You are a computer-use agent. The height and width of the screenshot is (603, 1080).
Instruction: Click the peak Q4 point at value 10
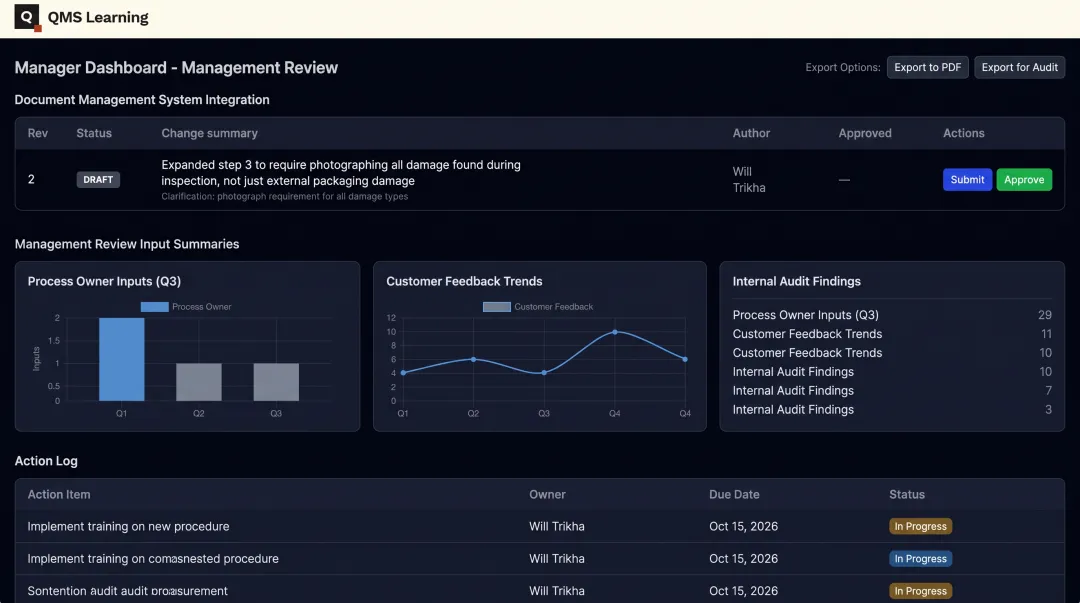point(614,332)
